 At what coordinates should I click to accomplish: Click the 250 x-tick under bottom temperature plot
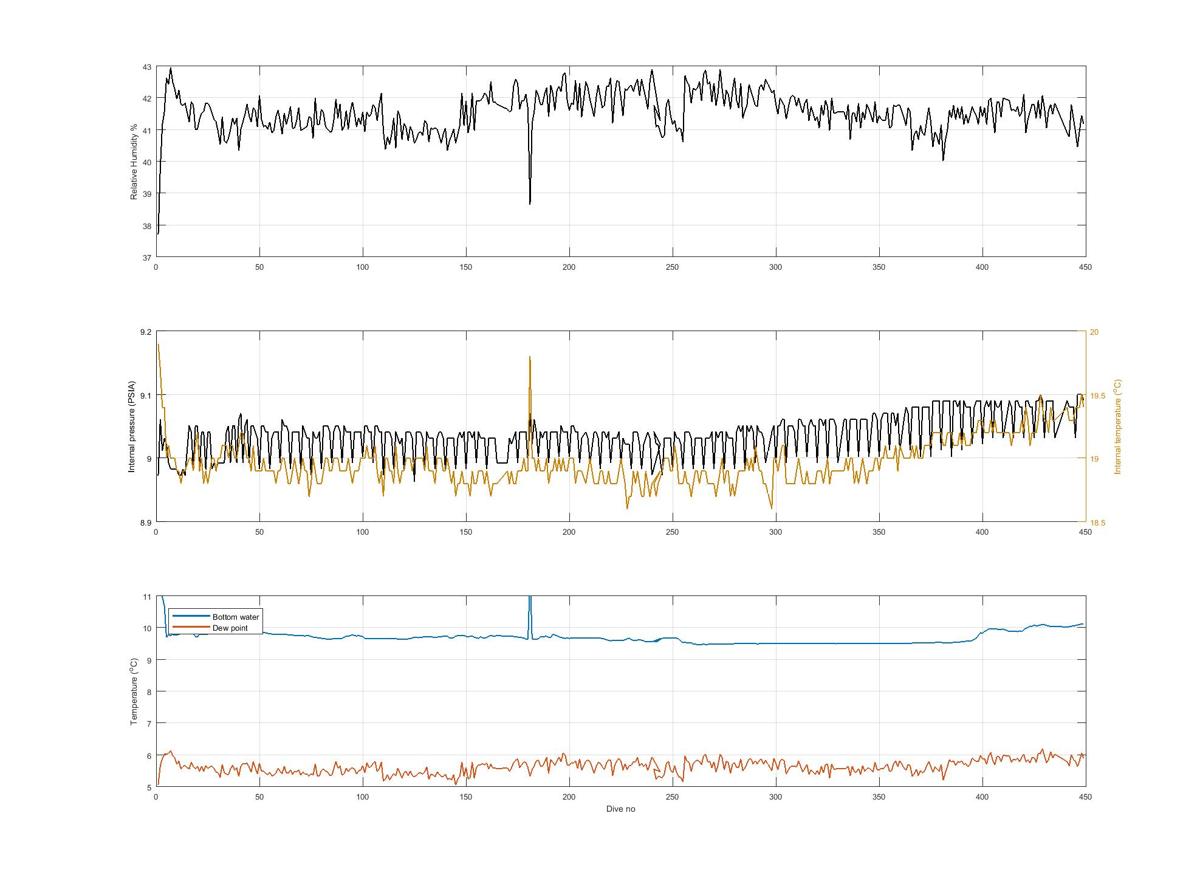(672, 797)
